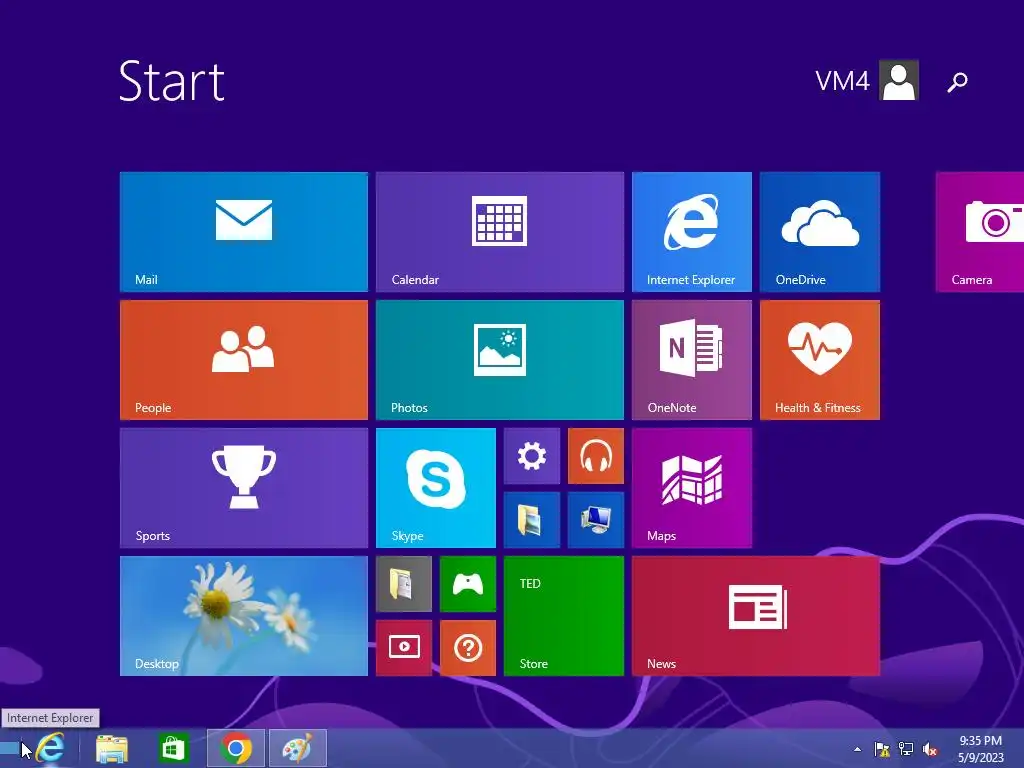1024x768 pixels.
Task: Open the clock showing 9:35 PM
Action: coord(980,749)
